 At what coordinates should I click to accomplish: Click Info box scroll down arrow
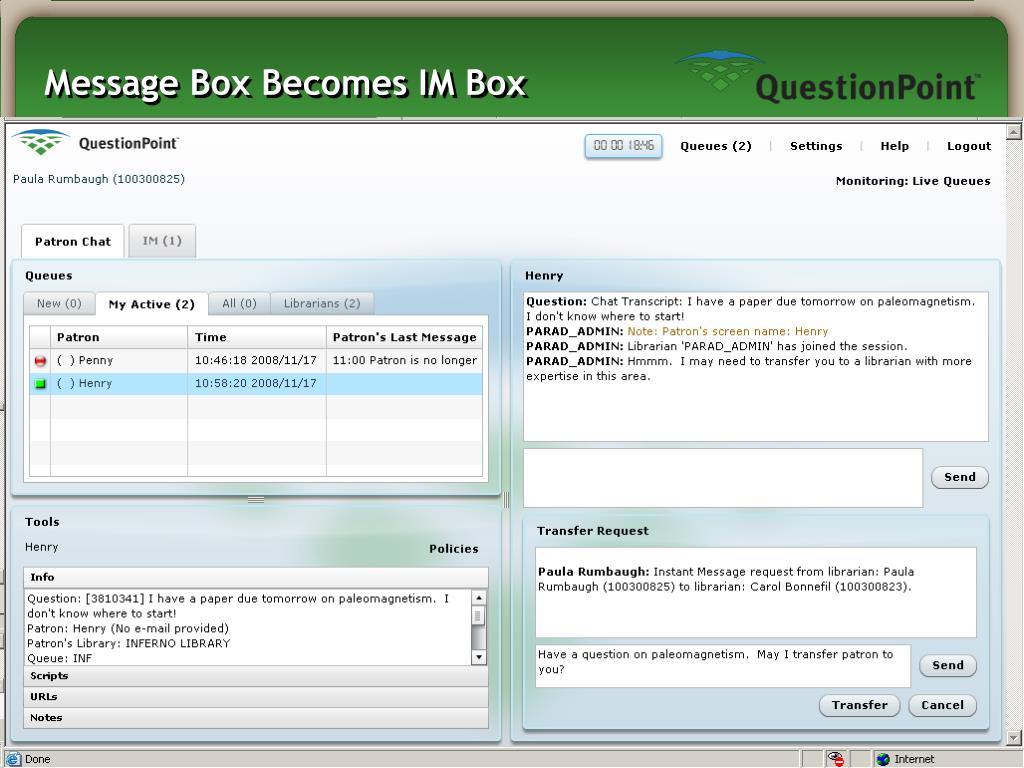[479, 657]
